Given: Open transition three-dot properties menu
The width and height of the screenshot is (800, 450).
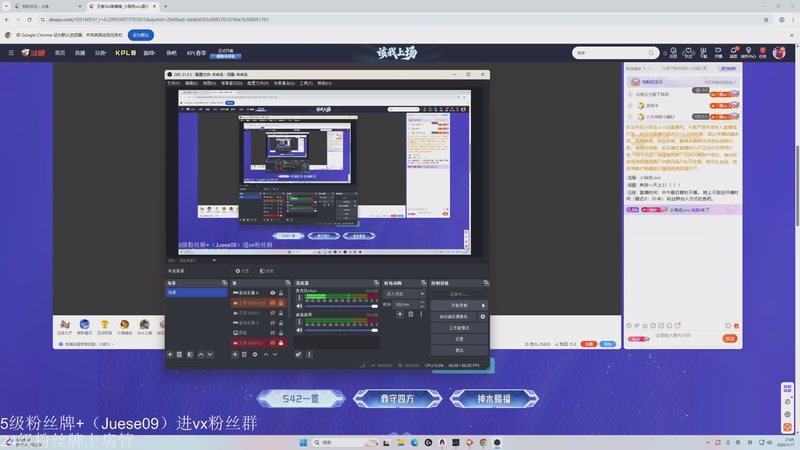Looking at the screenshot, I should pos(421,314).
